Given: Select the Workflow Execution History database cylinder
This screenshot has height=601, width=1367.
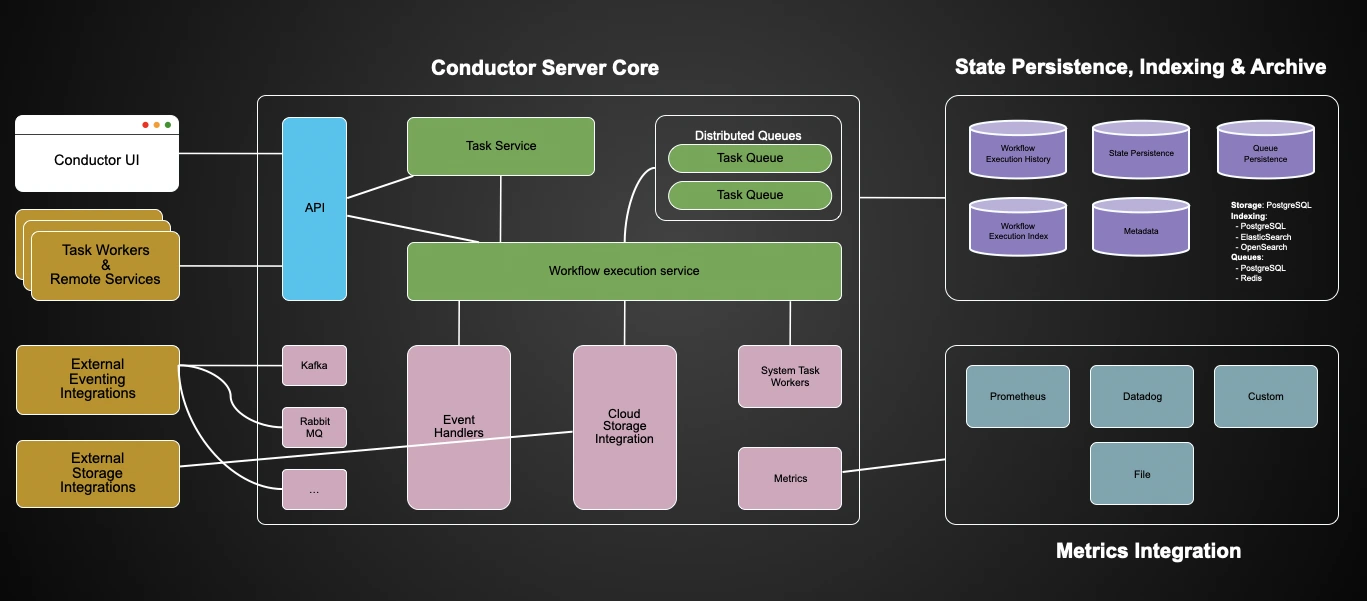Looking at the screenshot, I should [1017, 149].
